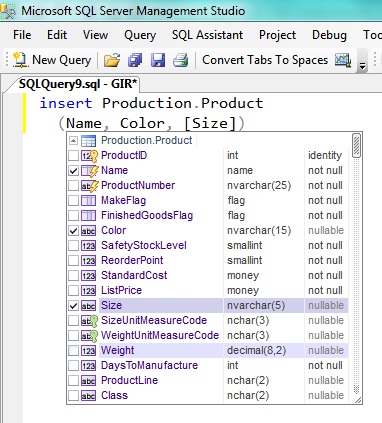Uncheck the Color column checkbox
382x423 pixels.
(x=73, y=231)
